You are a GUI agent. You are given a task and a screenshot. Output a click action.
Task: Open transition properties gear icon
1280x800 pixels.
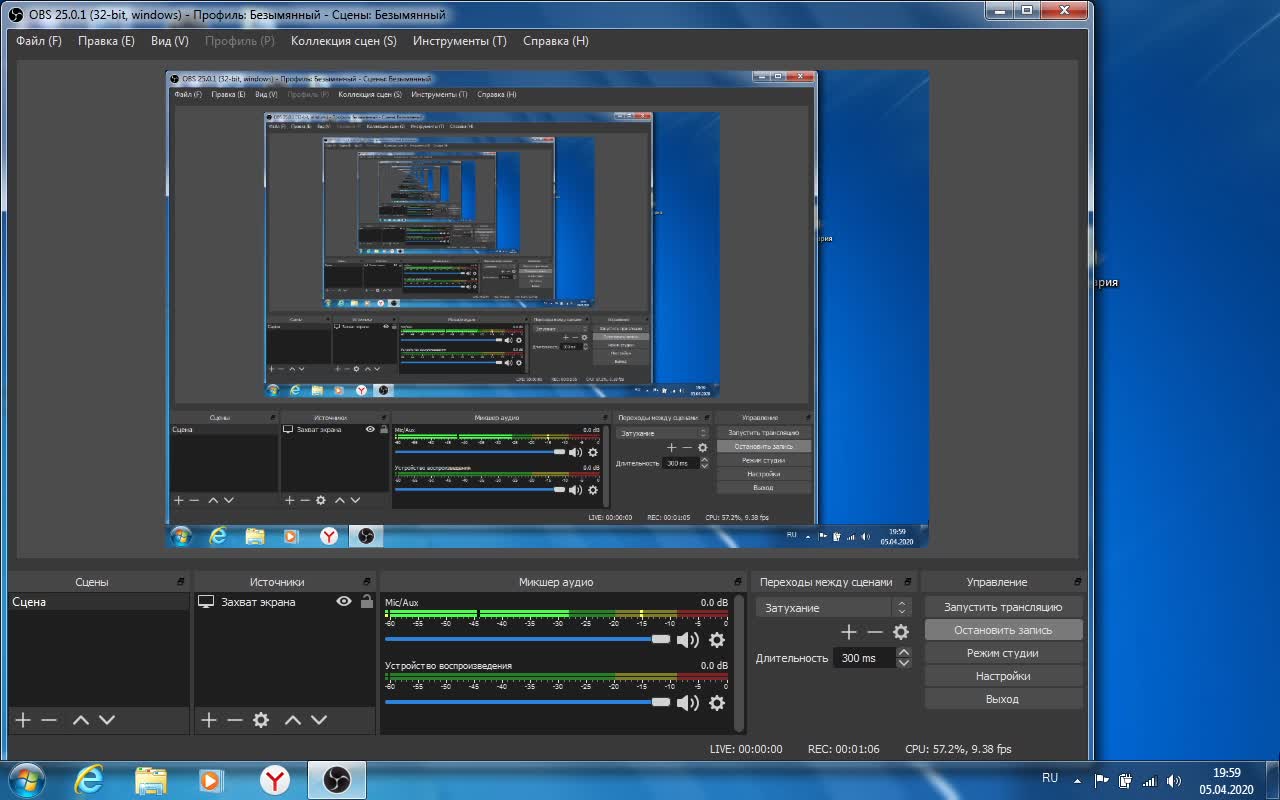pyautogui.click(x=901, y=632)
